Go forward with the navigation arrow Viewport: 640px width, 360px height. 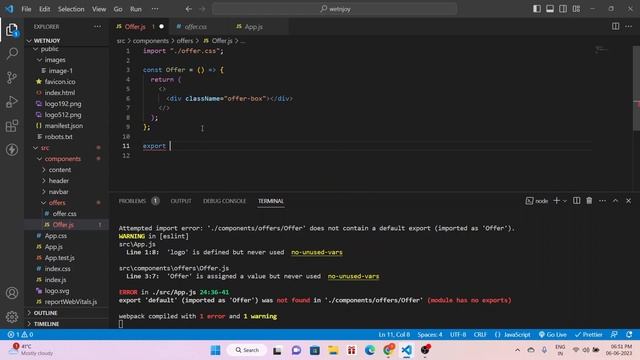click(x=202, y=9)
